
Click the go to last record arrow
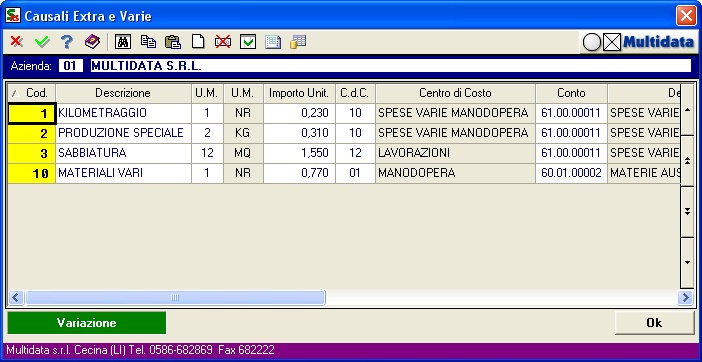[687, 263]
